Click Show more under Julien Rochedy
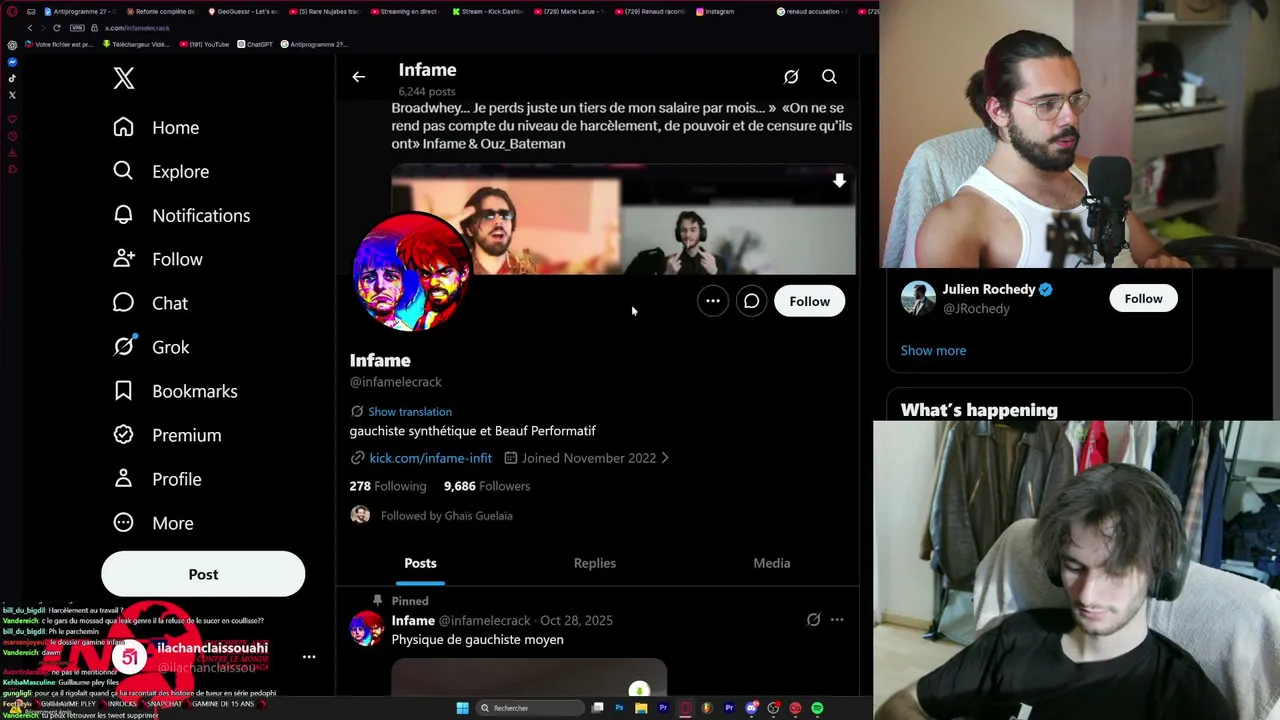Screen dimensions: 1280x720 pyautogui.click(x=933, y=350)
